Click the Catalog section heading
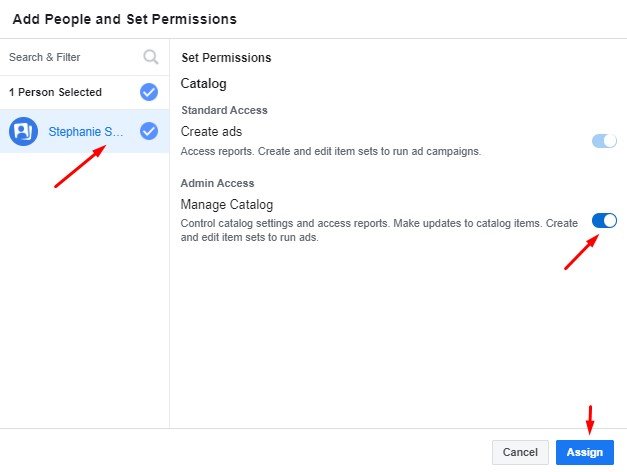Image resolution: width=627 pixels, height=472 pixels. click(203, 84)
